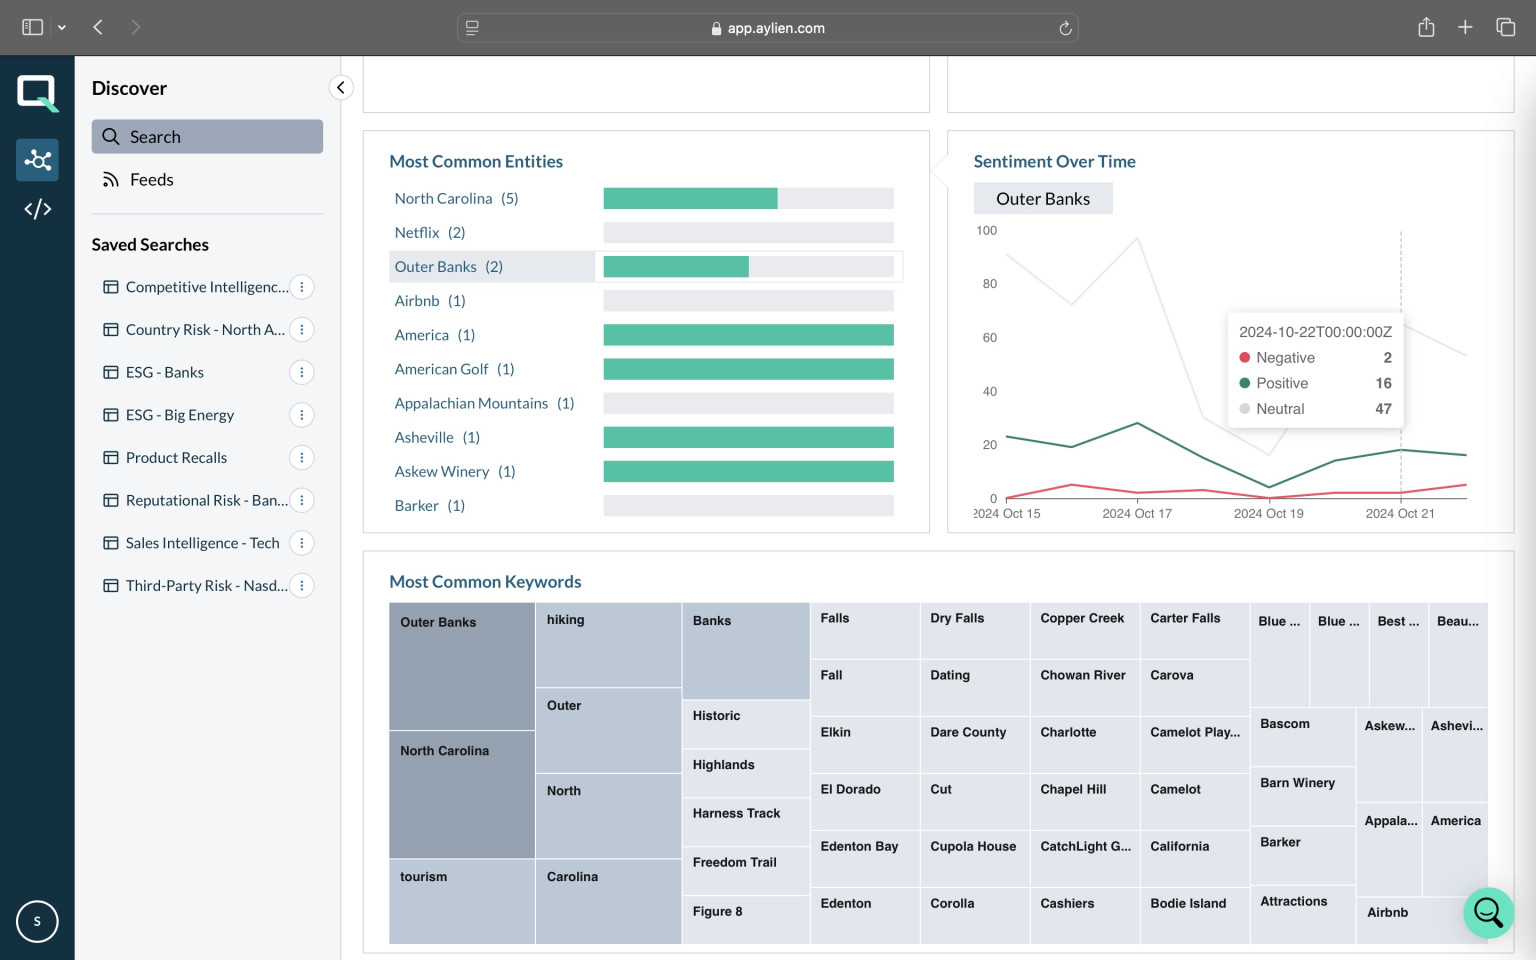The height and width of the screenshot is (960, 1536).
Task: Open the Discover network icon in sidebar
Action: tap(37, 160)
